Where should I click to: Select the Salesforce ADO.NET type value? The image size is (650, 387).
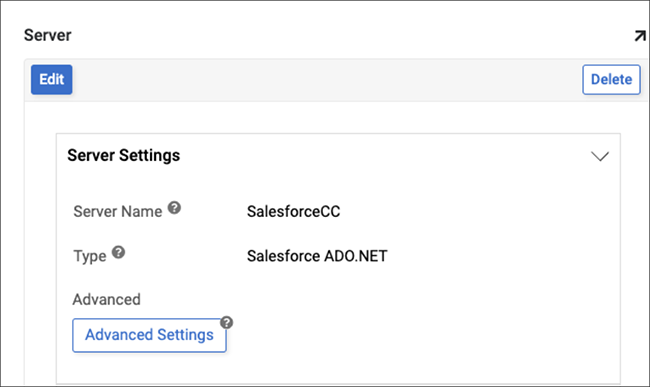317,256
